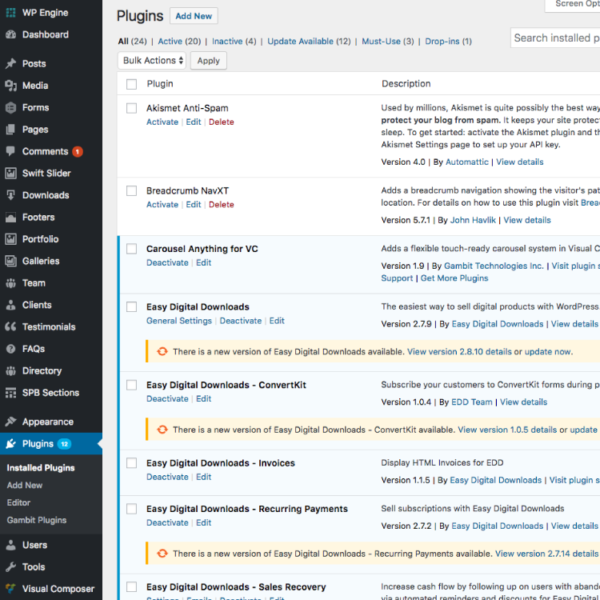Show Drop-ins (1) plugins
The image size is (600, 600).
pyautogui.click(x=448, y=41)
